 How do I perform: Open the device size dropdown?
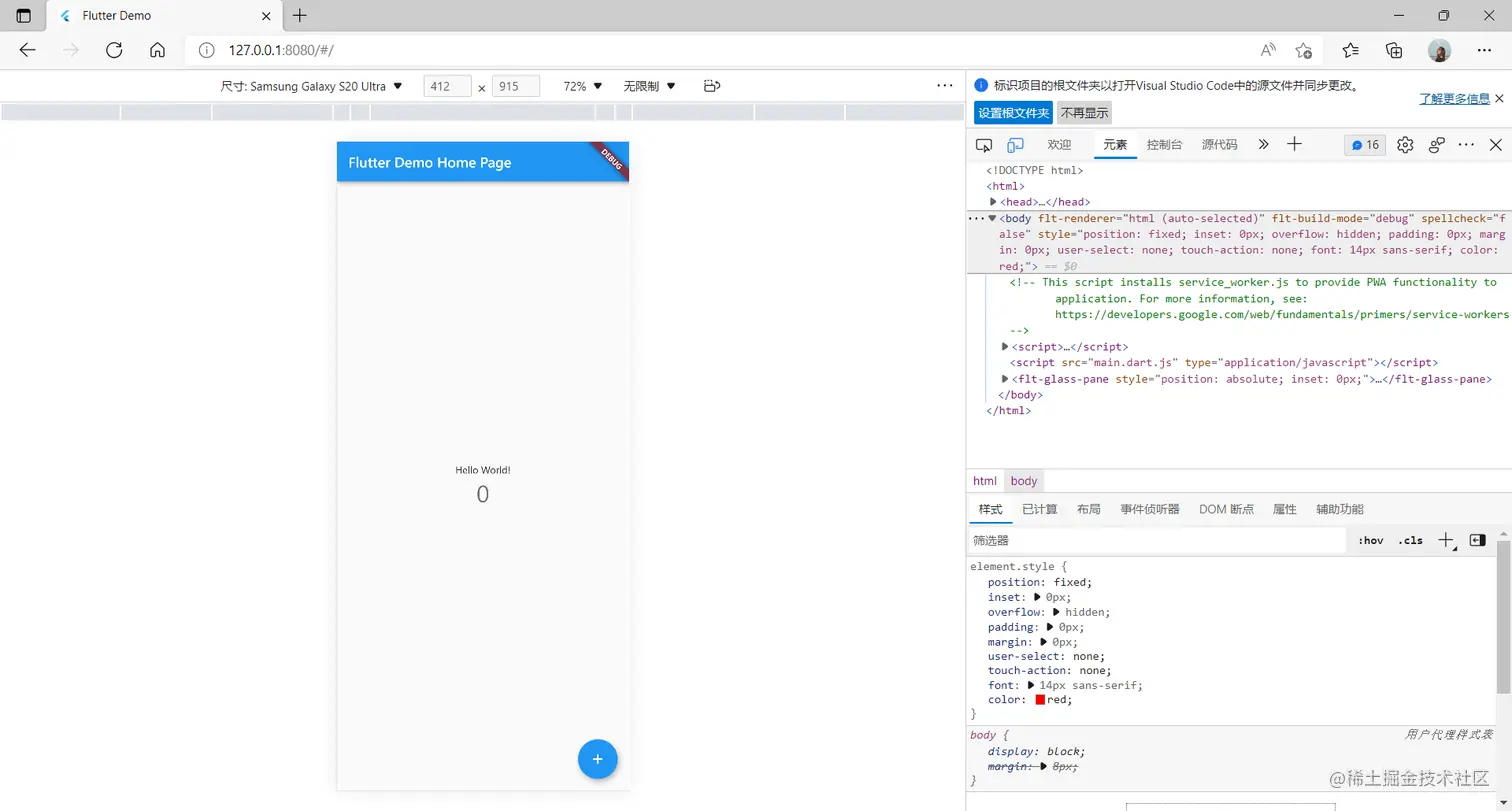pyautogui.click(x=312, y=86)
